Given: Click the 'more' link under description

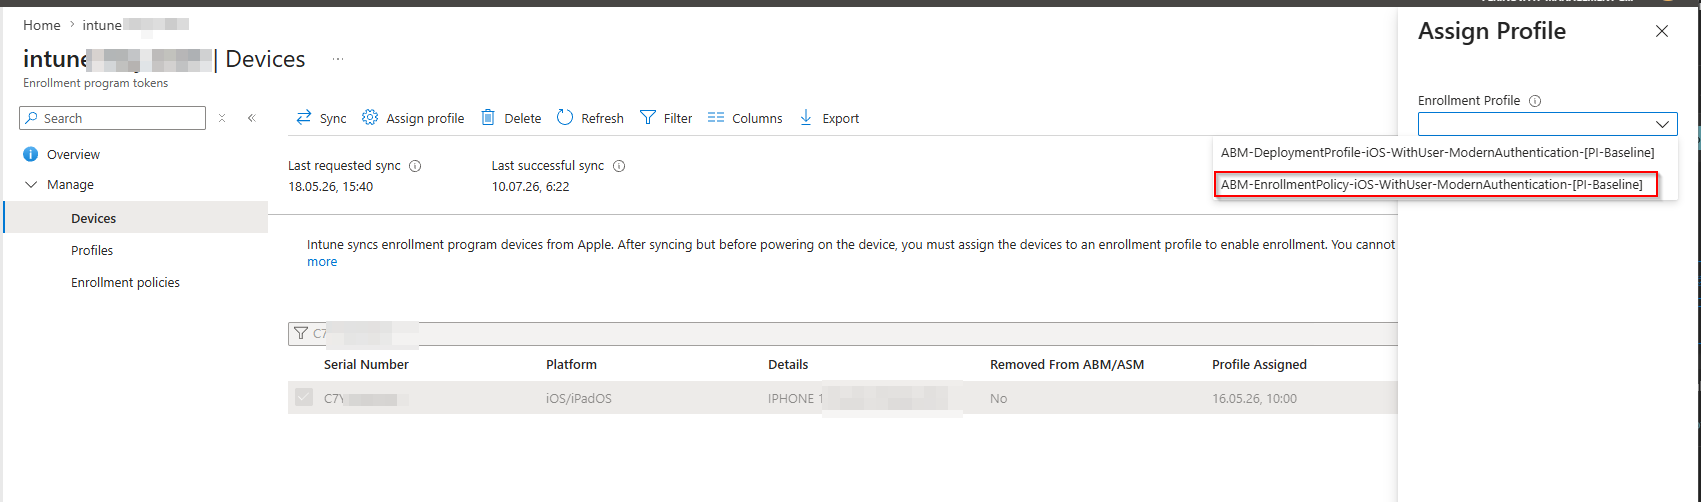Looking at the screenshot, I should click(322, 262).
